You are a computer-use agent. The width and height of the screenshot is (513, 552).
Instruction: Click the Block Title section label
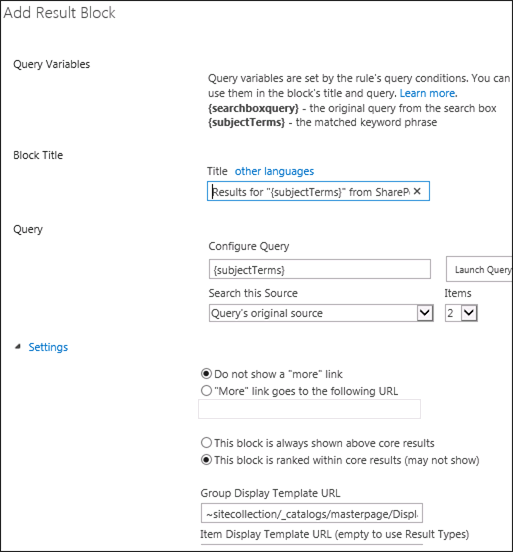pos(38,155)
